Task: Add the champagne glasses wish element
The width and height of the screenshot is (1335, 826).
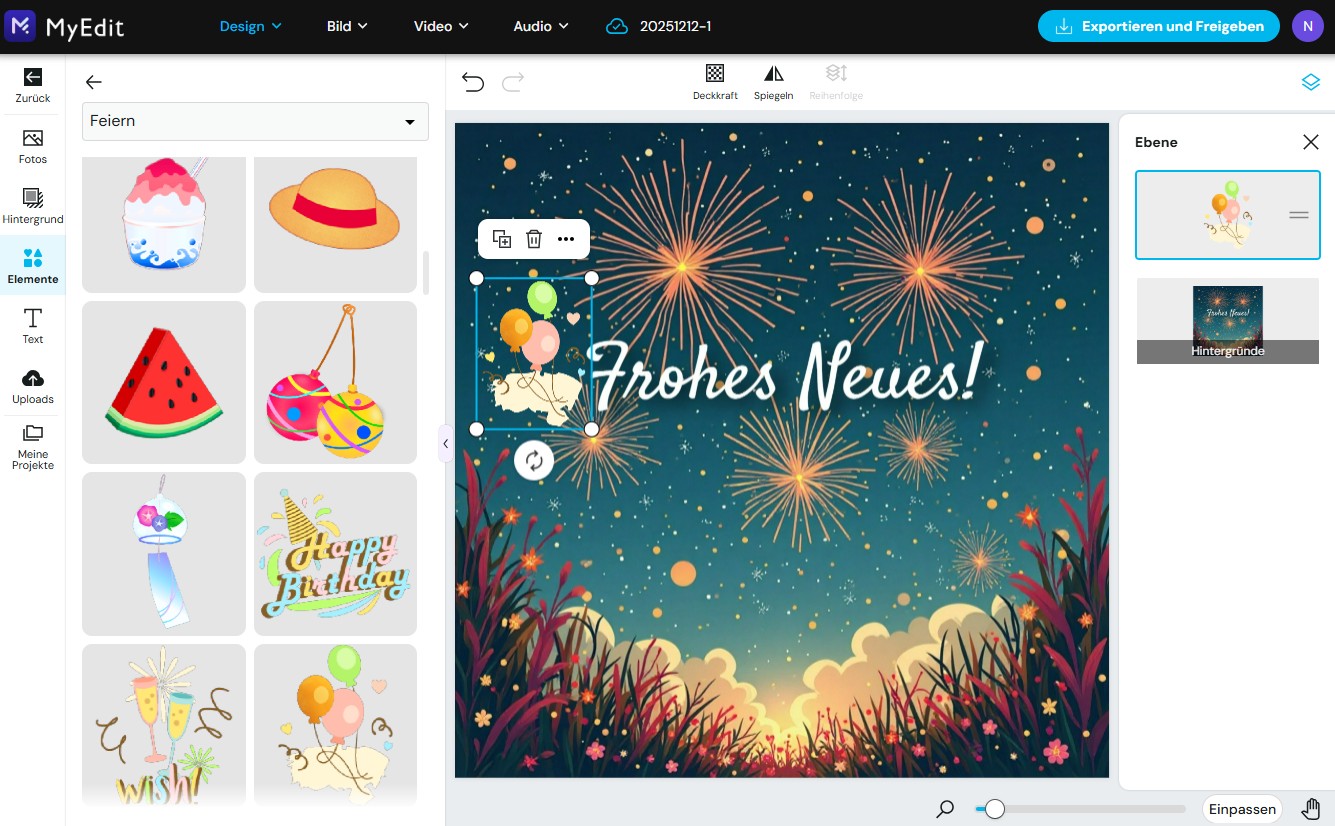Action: [164, 725]
